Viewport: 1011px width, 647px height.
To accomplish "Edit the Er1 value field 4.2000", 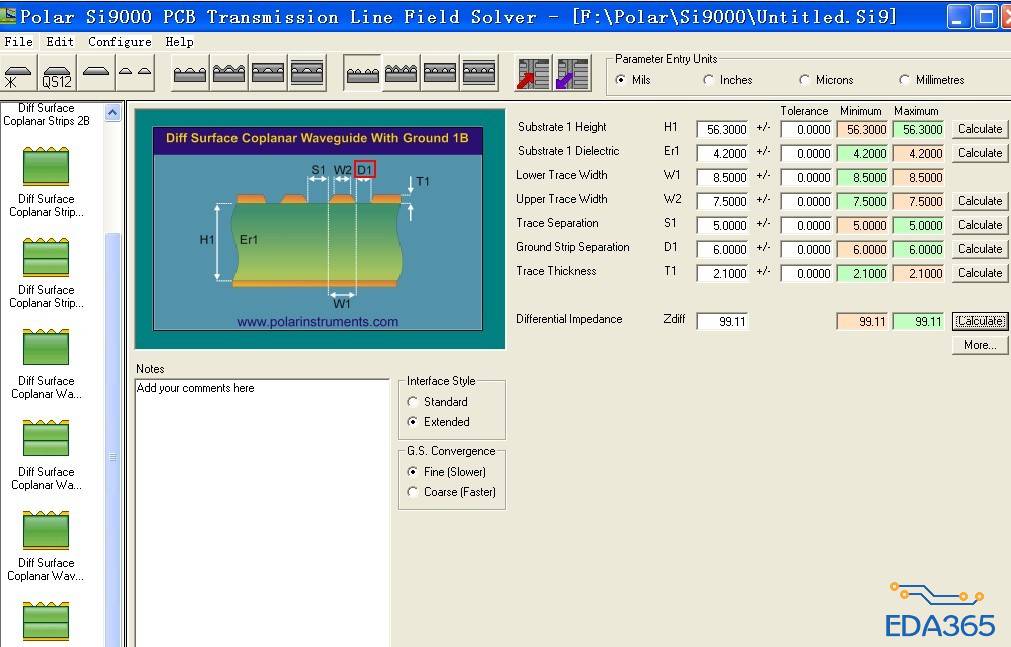I will click(x=722, y=154).
